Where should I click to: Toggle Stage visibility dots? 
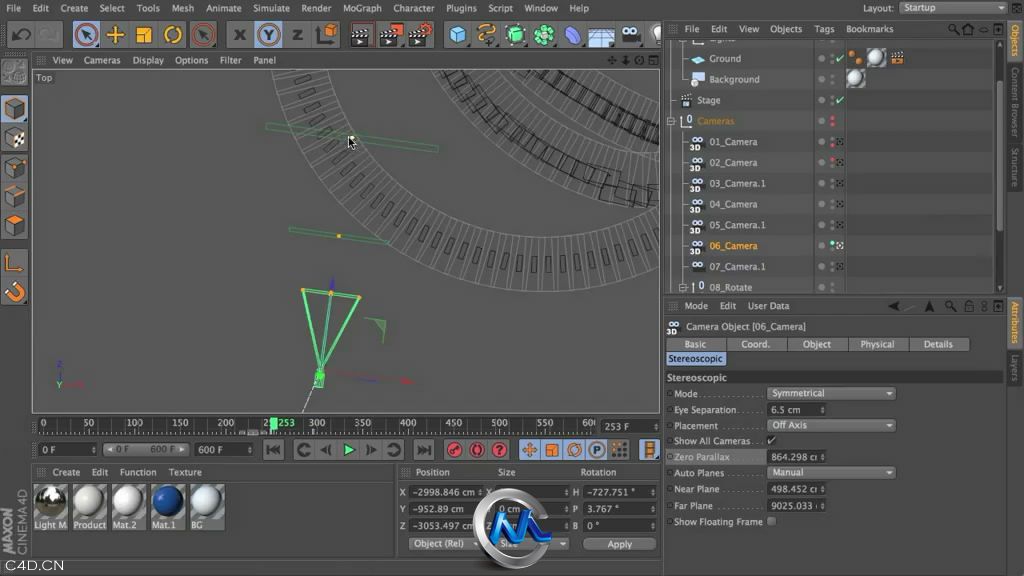click(x=832, y=101)
